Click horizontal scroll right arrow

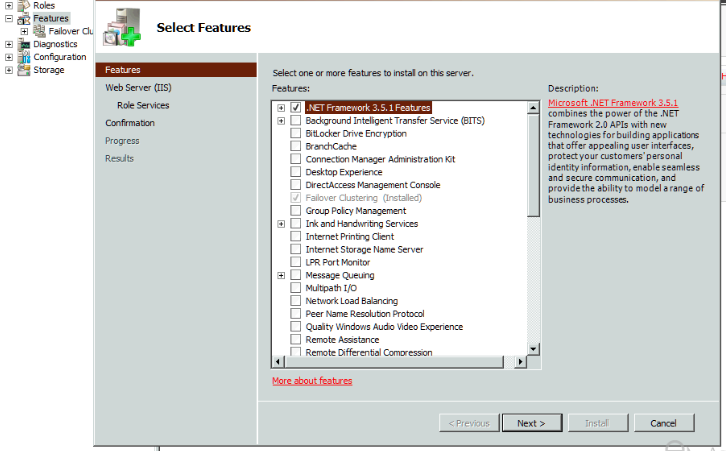[x=520, y=362]
